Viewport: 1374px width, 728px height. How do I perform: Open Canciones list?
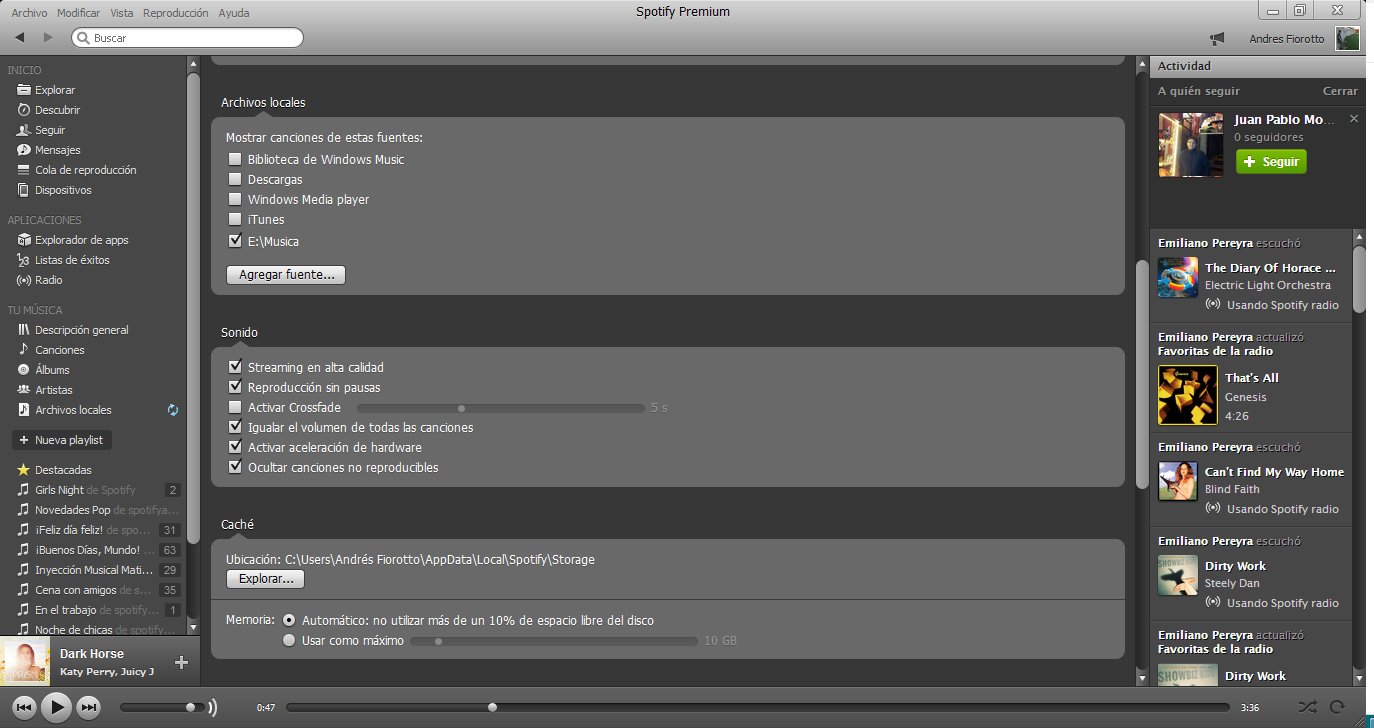coord(60,350)
